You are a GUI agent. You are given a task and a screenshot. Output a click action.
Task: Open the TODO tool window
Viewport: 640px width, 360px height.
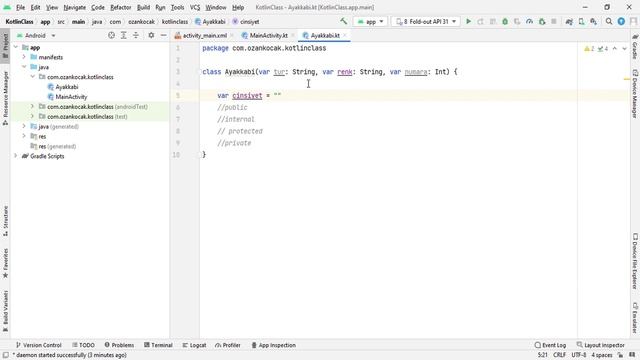[83, 345]
